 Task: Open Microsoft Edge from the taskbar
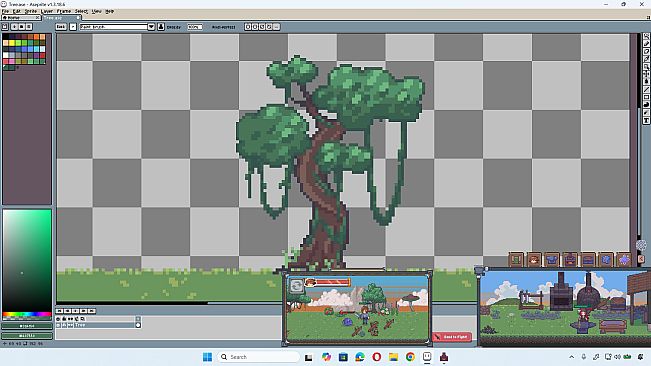pyautogui.click(x=360, y=357)
